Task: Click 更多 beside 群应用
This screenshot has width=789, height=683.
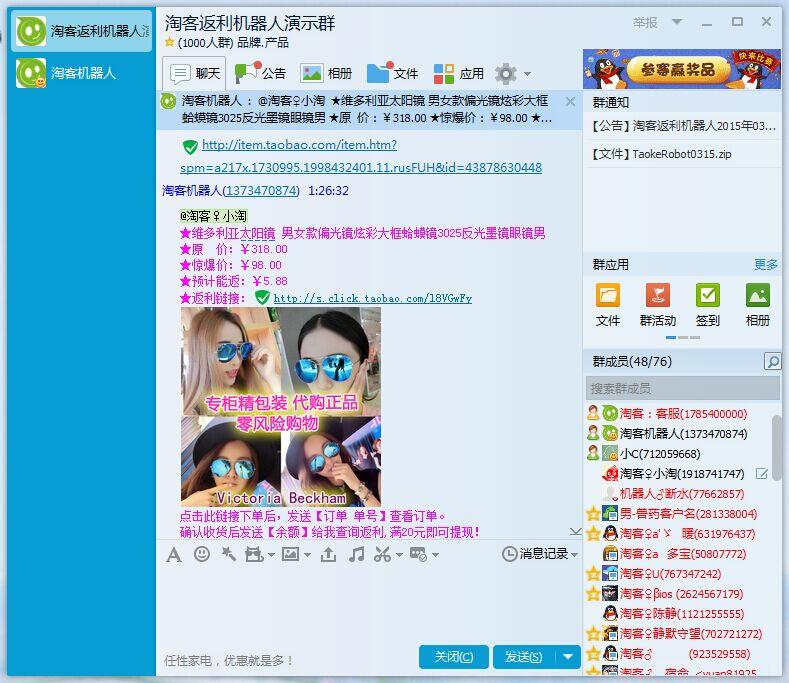Action: pos(765,264)
